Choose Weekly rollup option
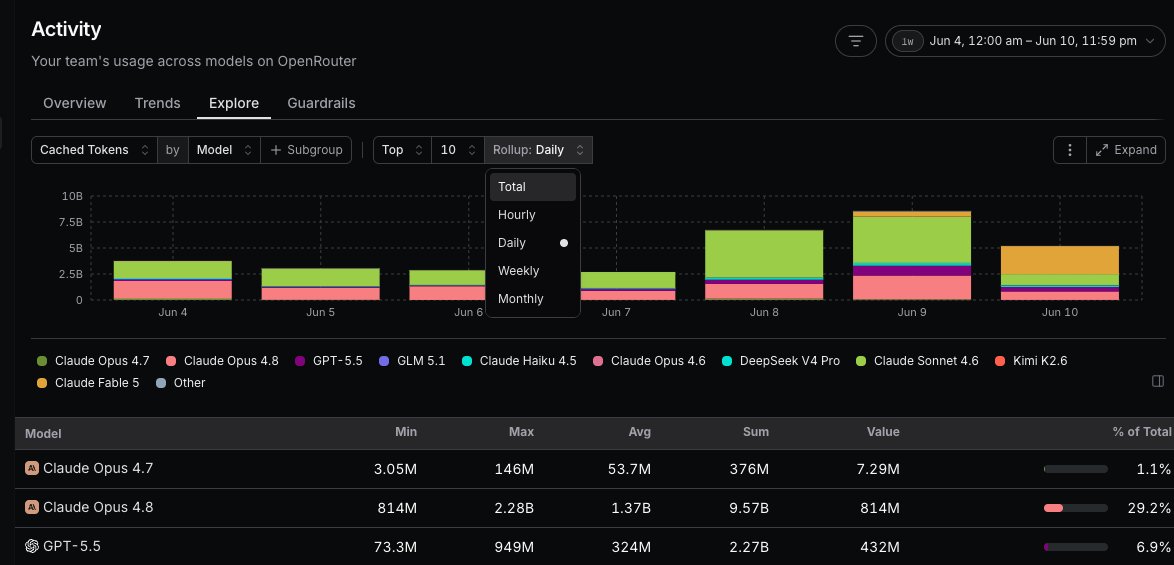The image size is (1174, 565). (x=533, y=271)
